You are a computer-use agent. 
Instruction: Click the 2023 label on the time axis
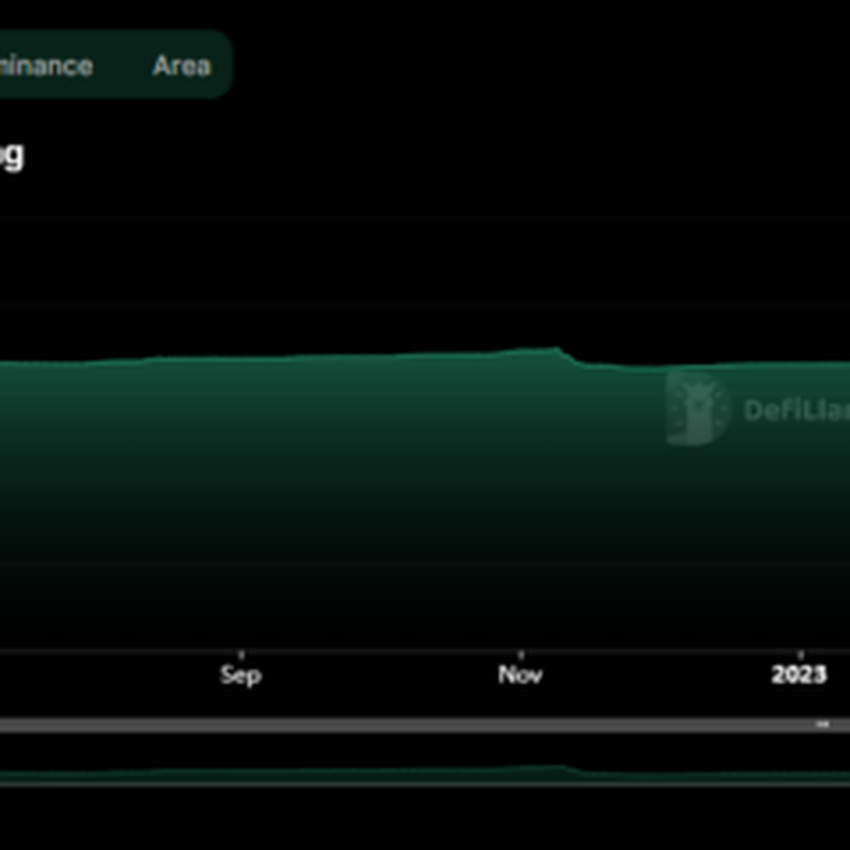(x=799, y=674)
